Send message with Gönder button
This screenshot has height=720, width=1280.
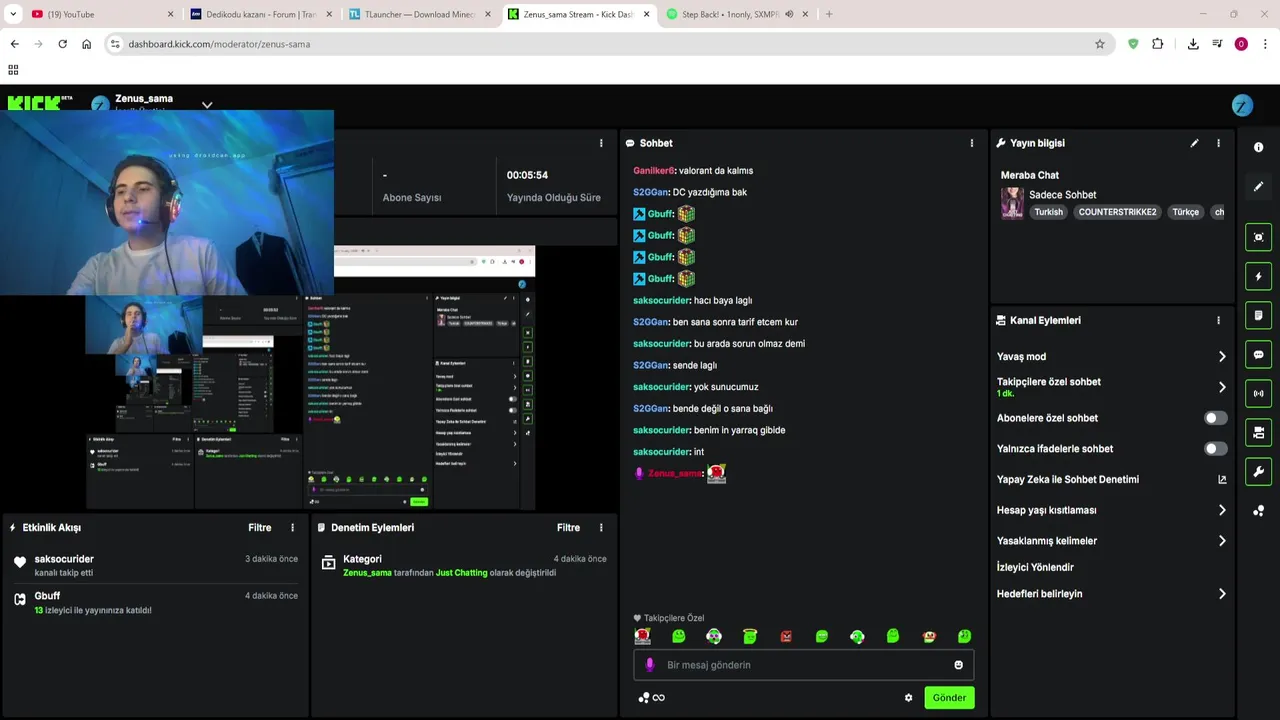(x=949, y=698)
